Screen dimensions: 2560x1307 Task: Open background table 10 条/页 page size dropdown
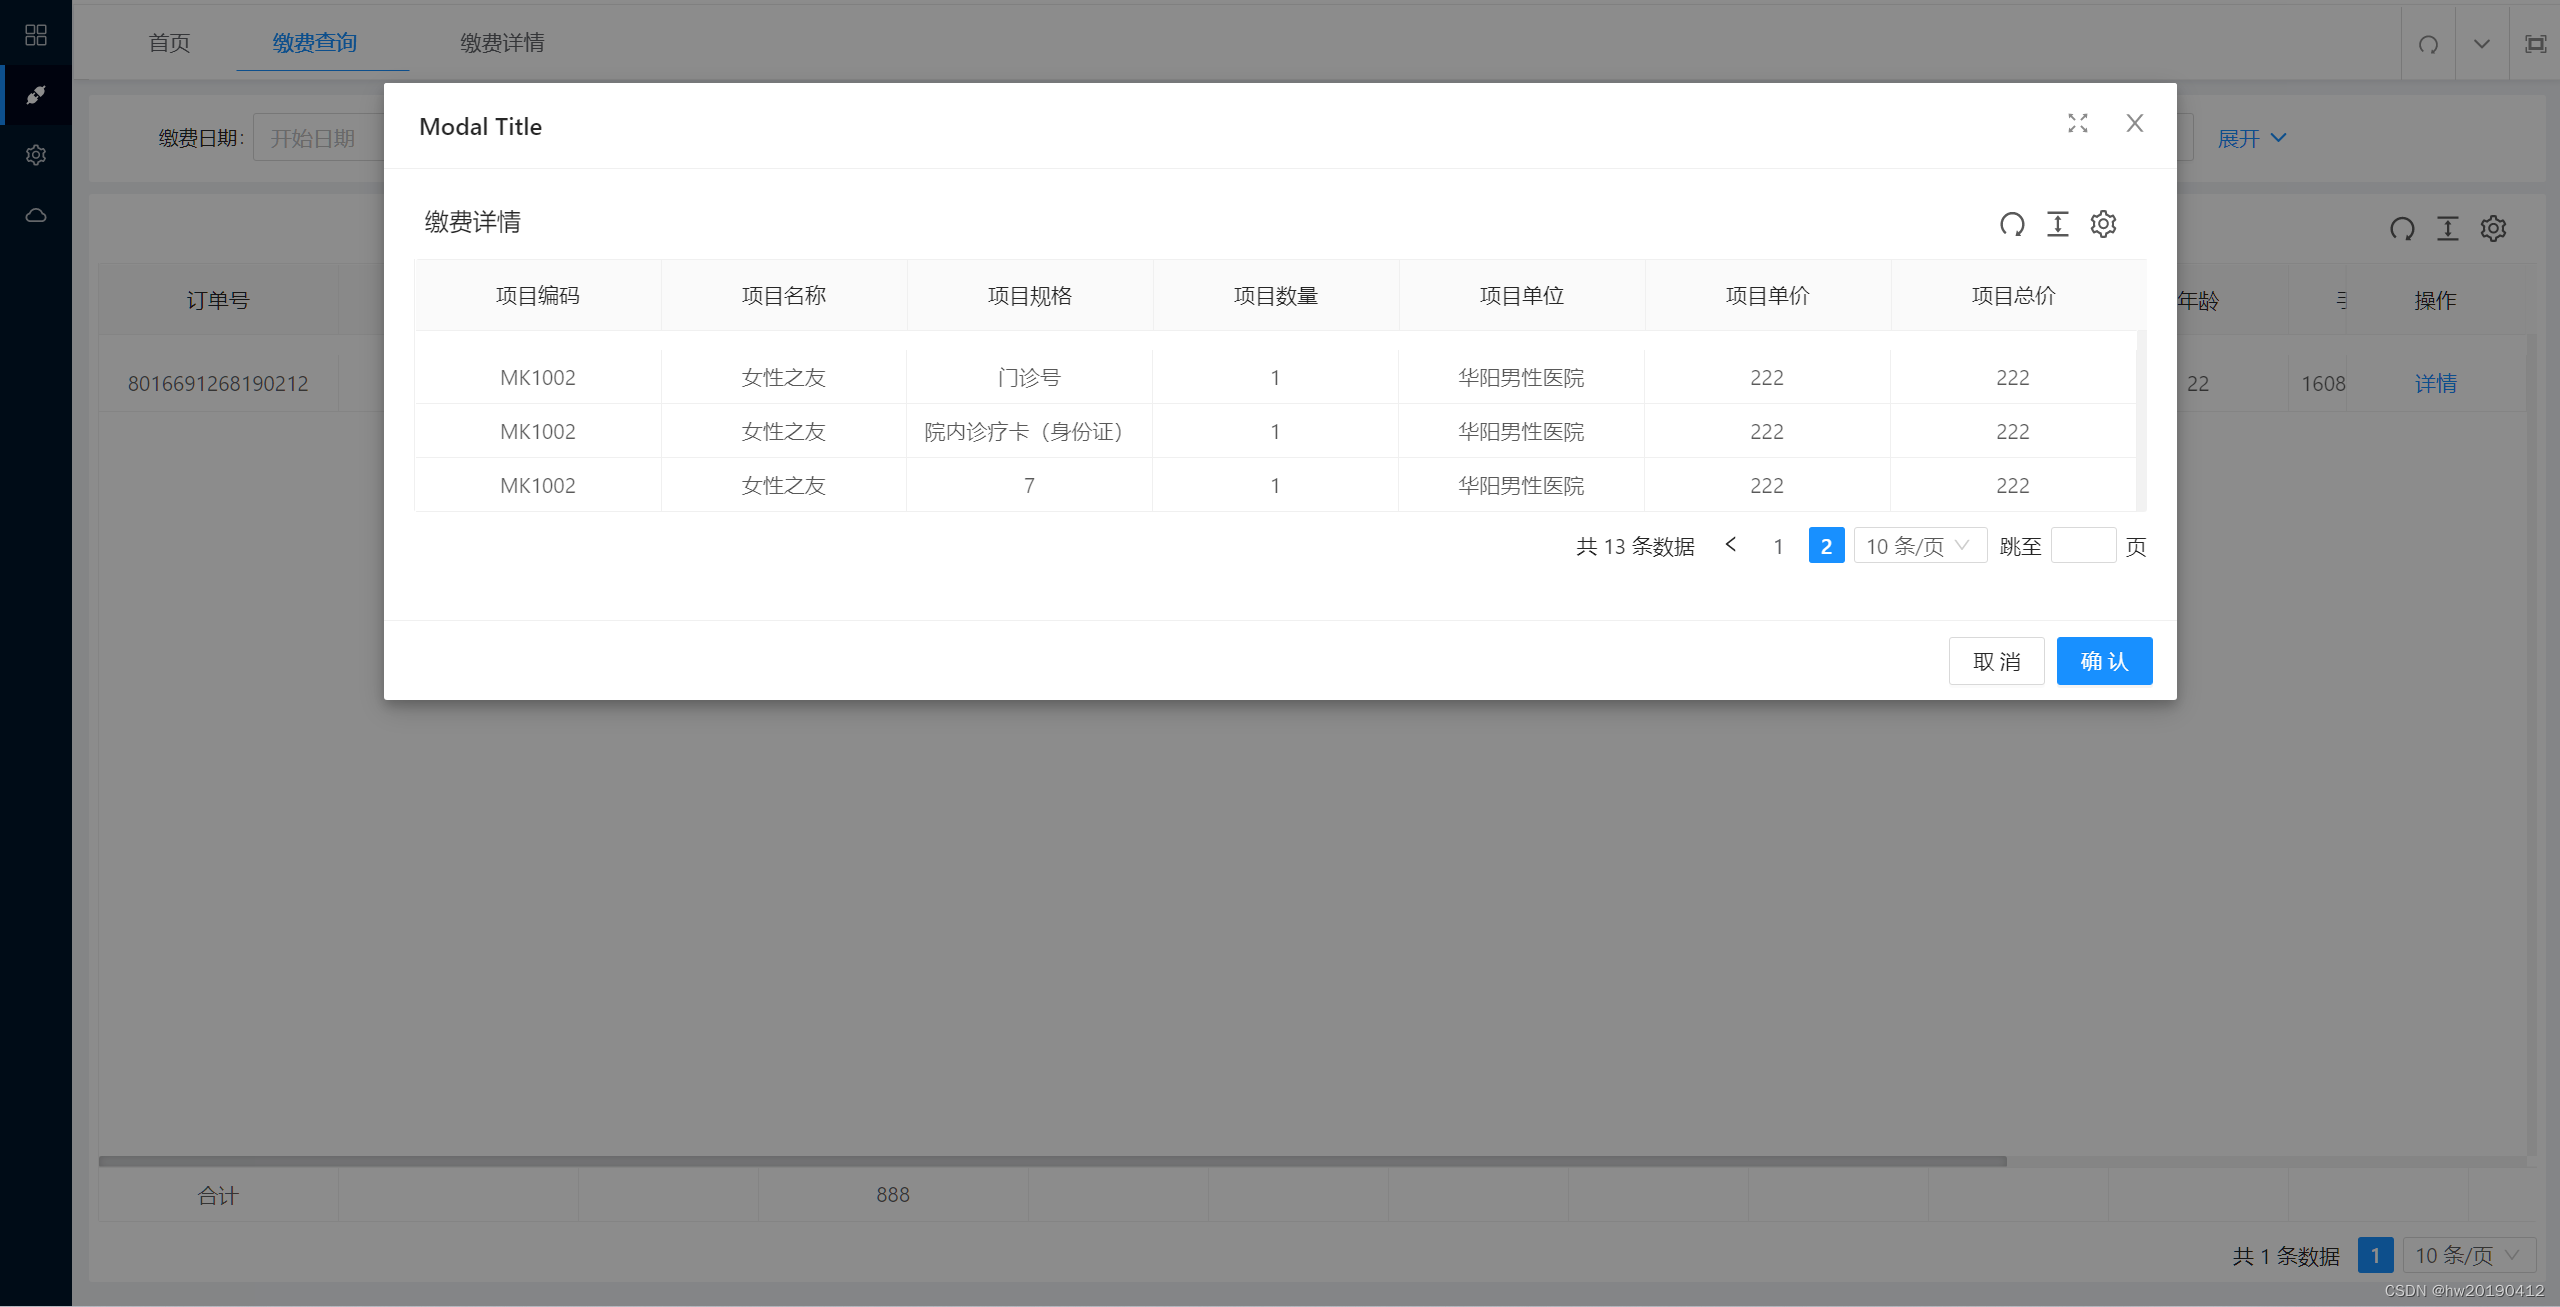tap(2468, 1255)
